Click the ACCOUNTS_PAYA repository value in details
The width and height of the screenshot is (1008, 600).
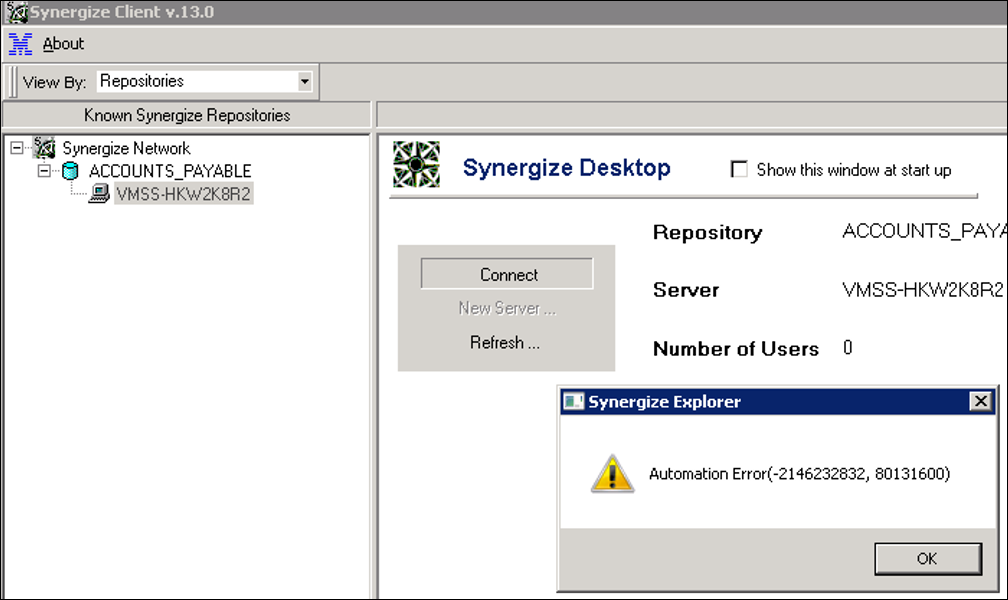click(x=924, y=231)
